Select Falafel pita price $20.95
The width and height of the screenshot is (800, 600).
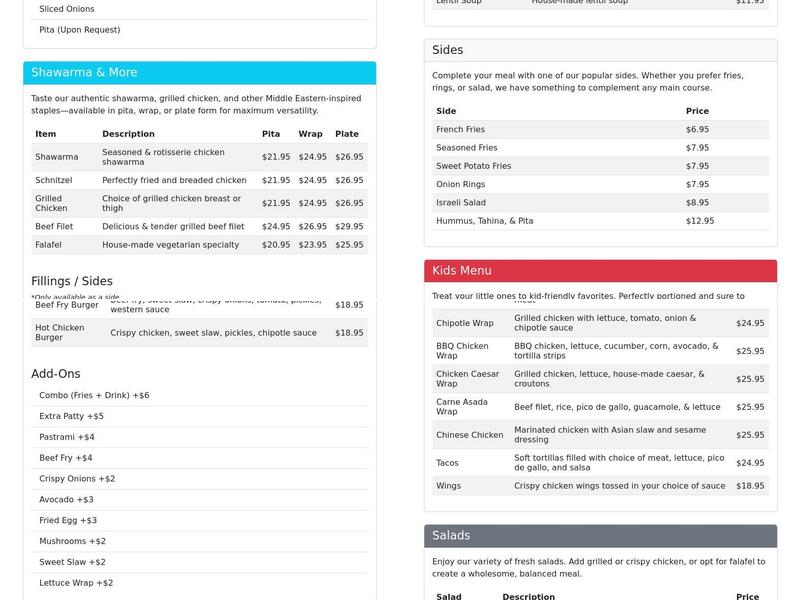pyautogui.click(x=276, y=245)
